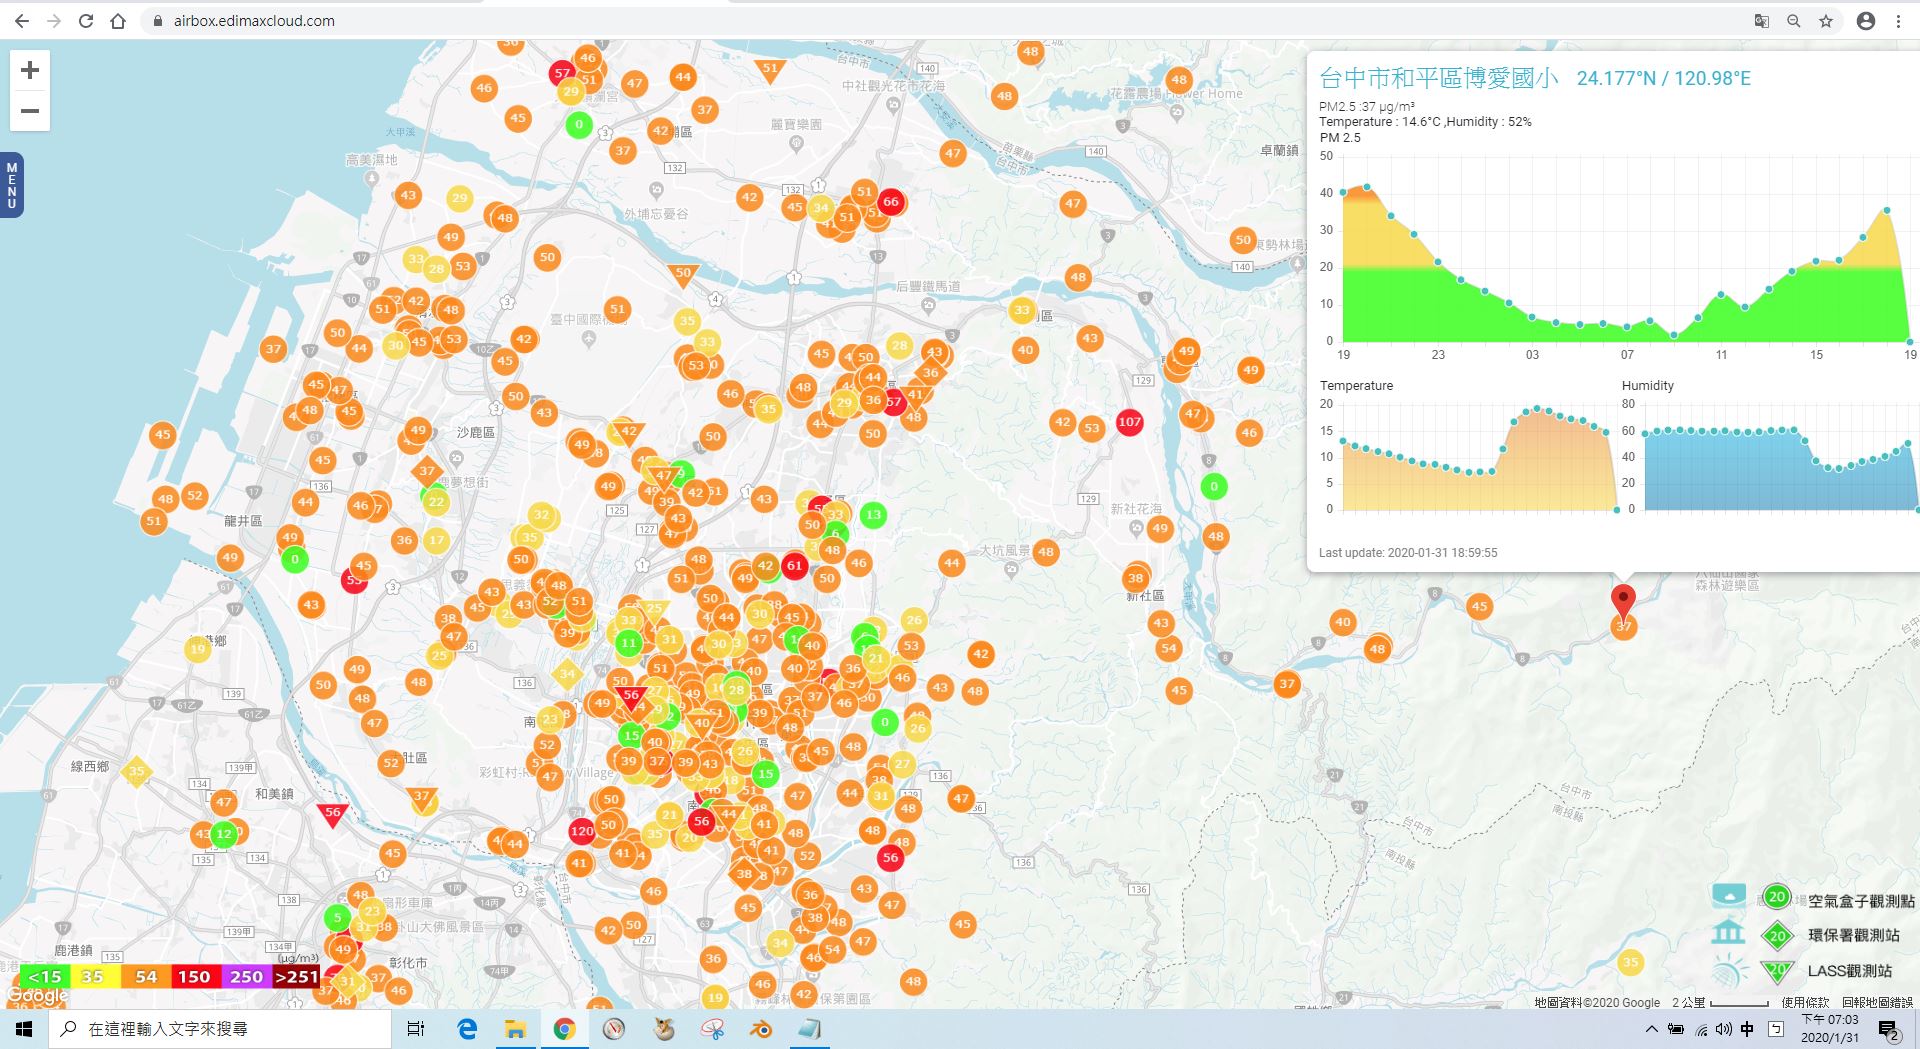Toggle 空氣盒子觀測點 layer in legend
Viewport: 1920px width, 1049px height.
tap(1861, 901)
